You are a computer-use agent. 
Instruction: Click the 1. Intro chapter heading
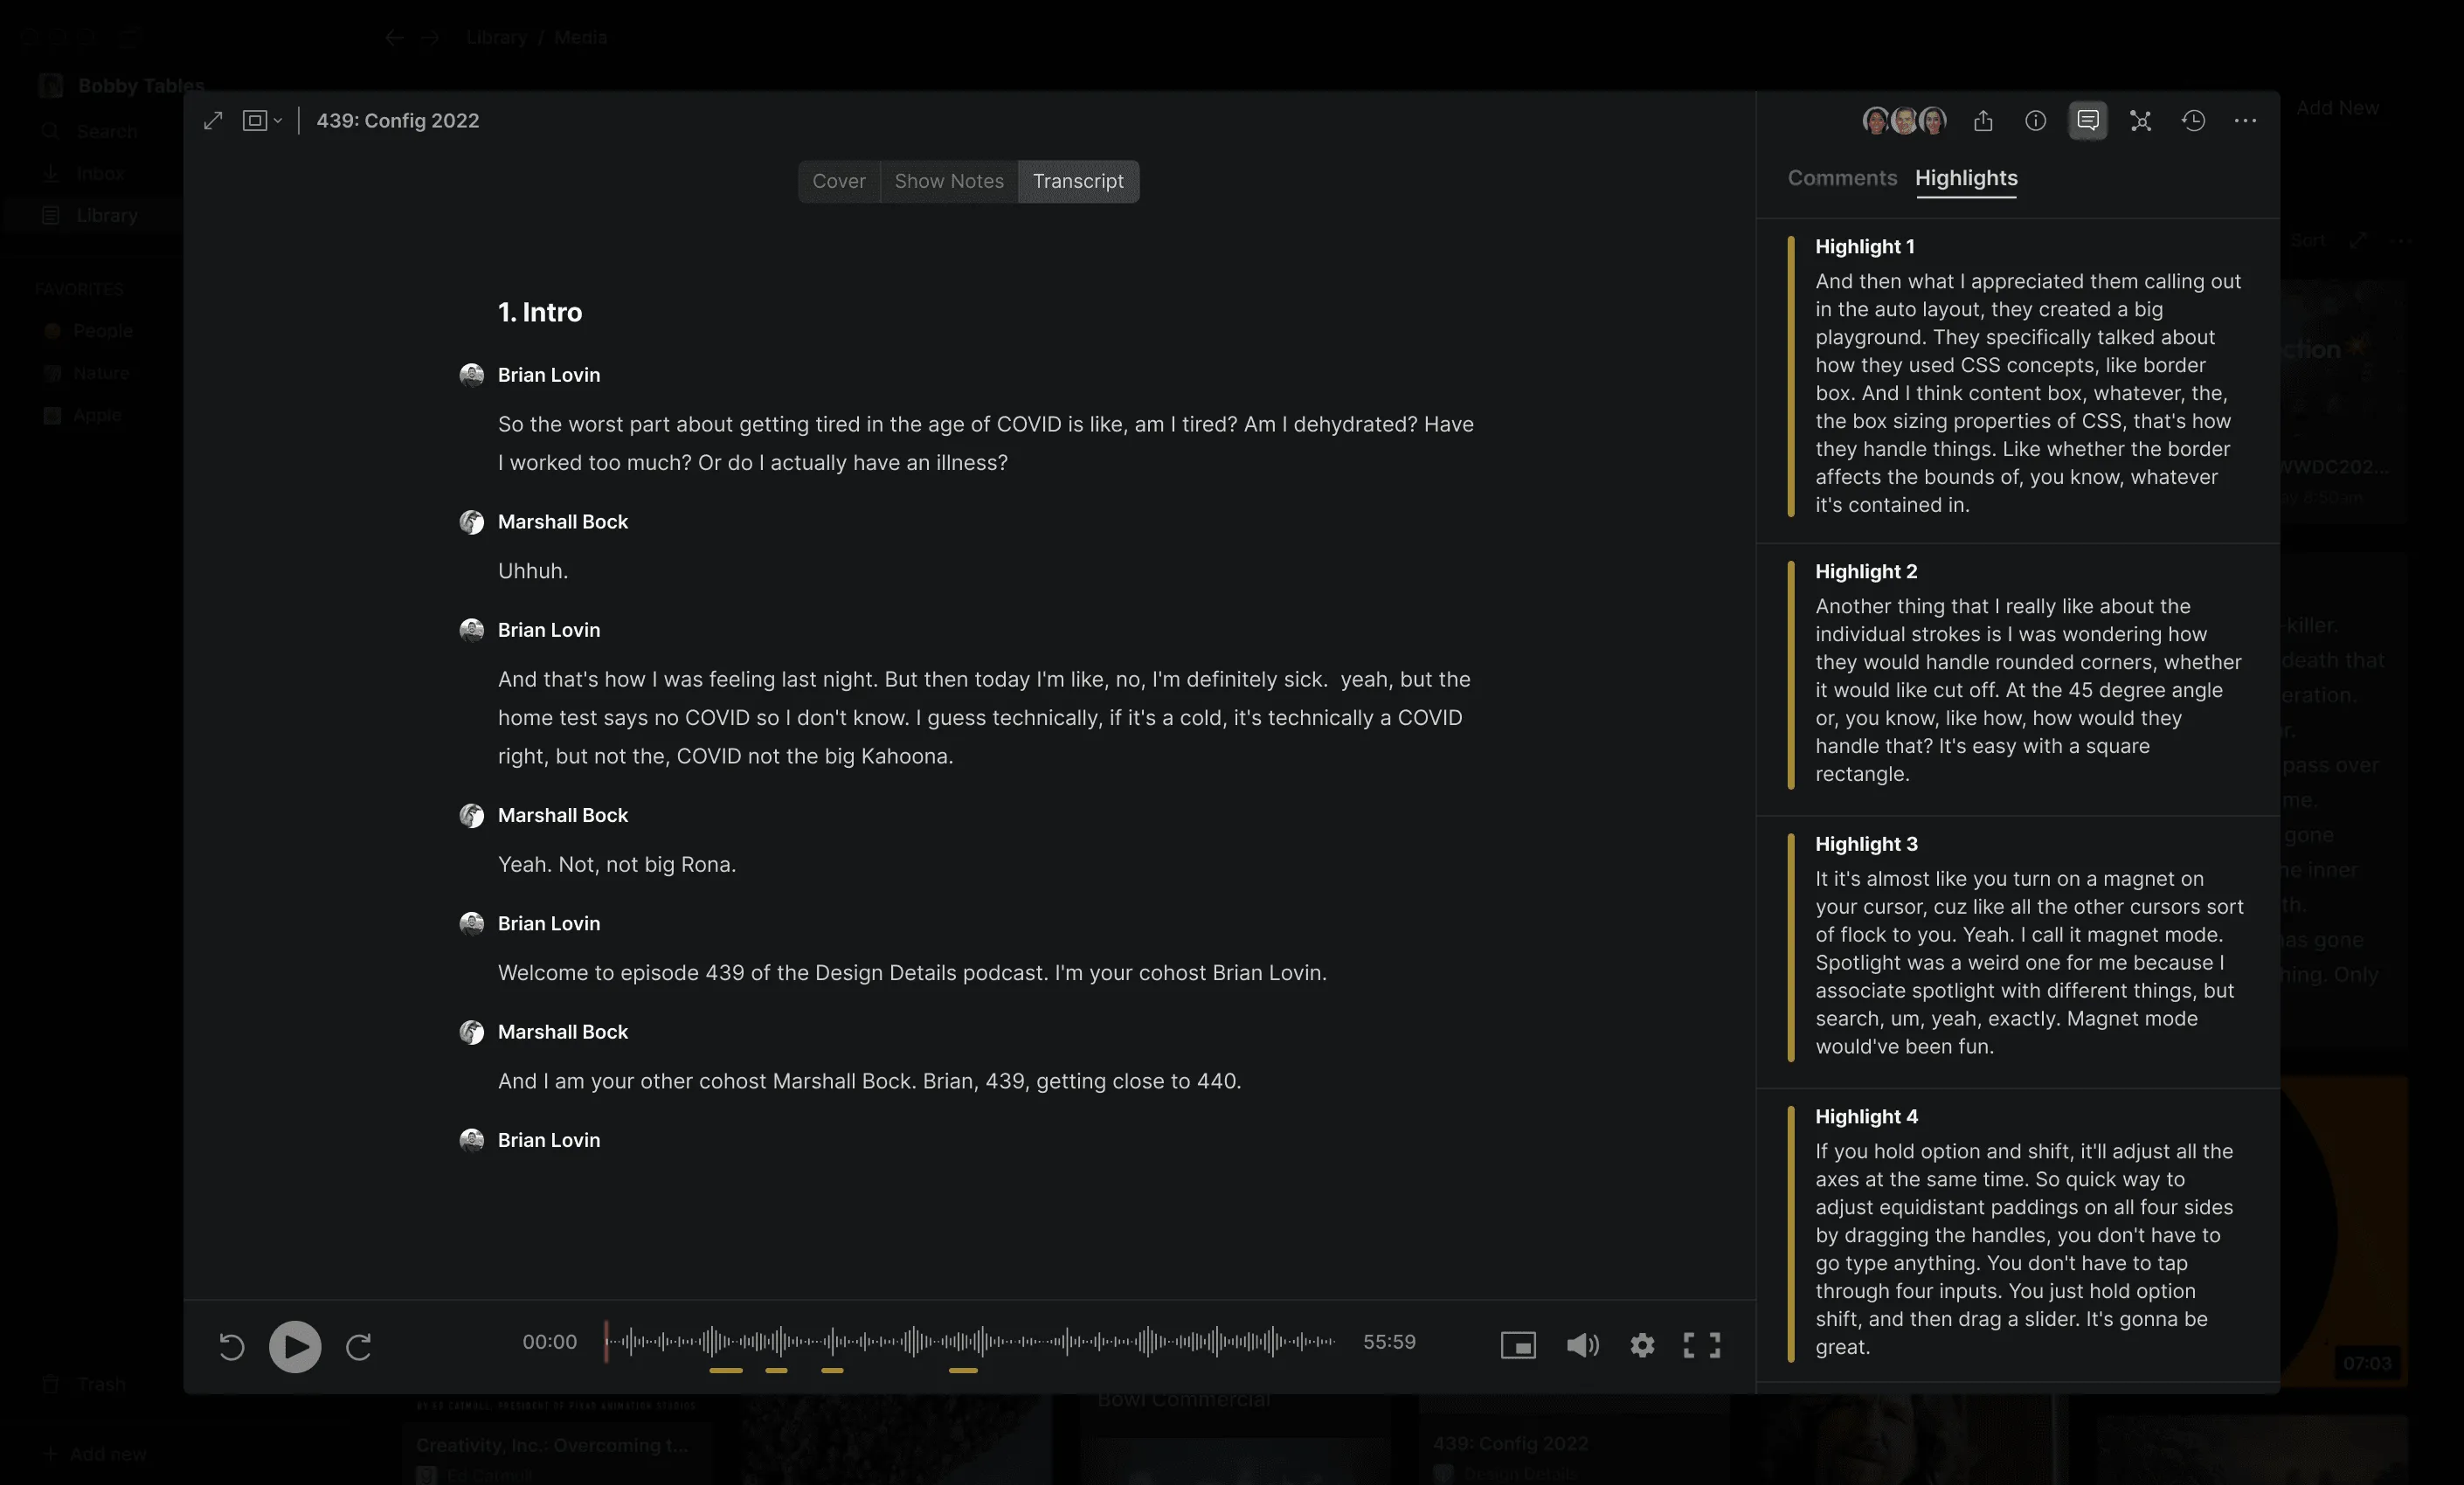pos(540,312)
